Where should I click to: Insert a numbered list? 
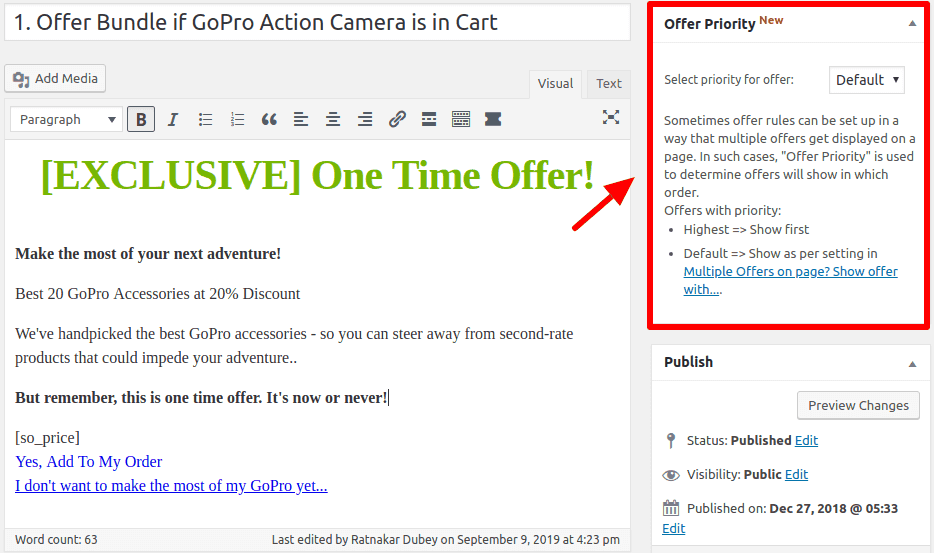[237, 119]
